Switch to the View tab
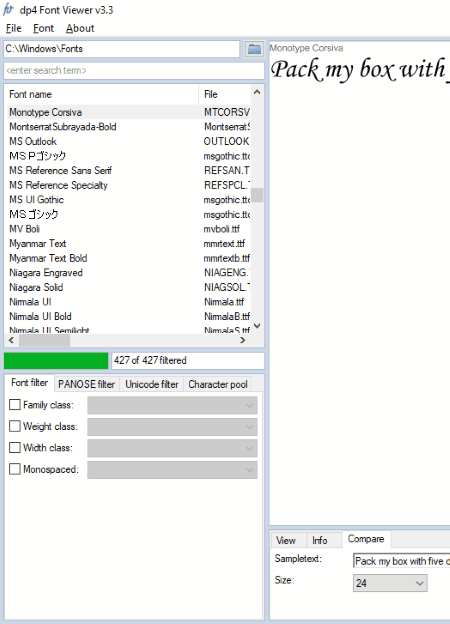Image resolution: width=450 pixels, height=624 pixels. tap(286, 540)
